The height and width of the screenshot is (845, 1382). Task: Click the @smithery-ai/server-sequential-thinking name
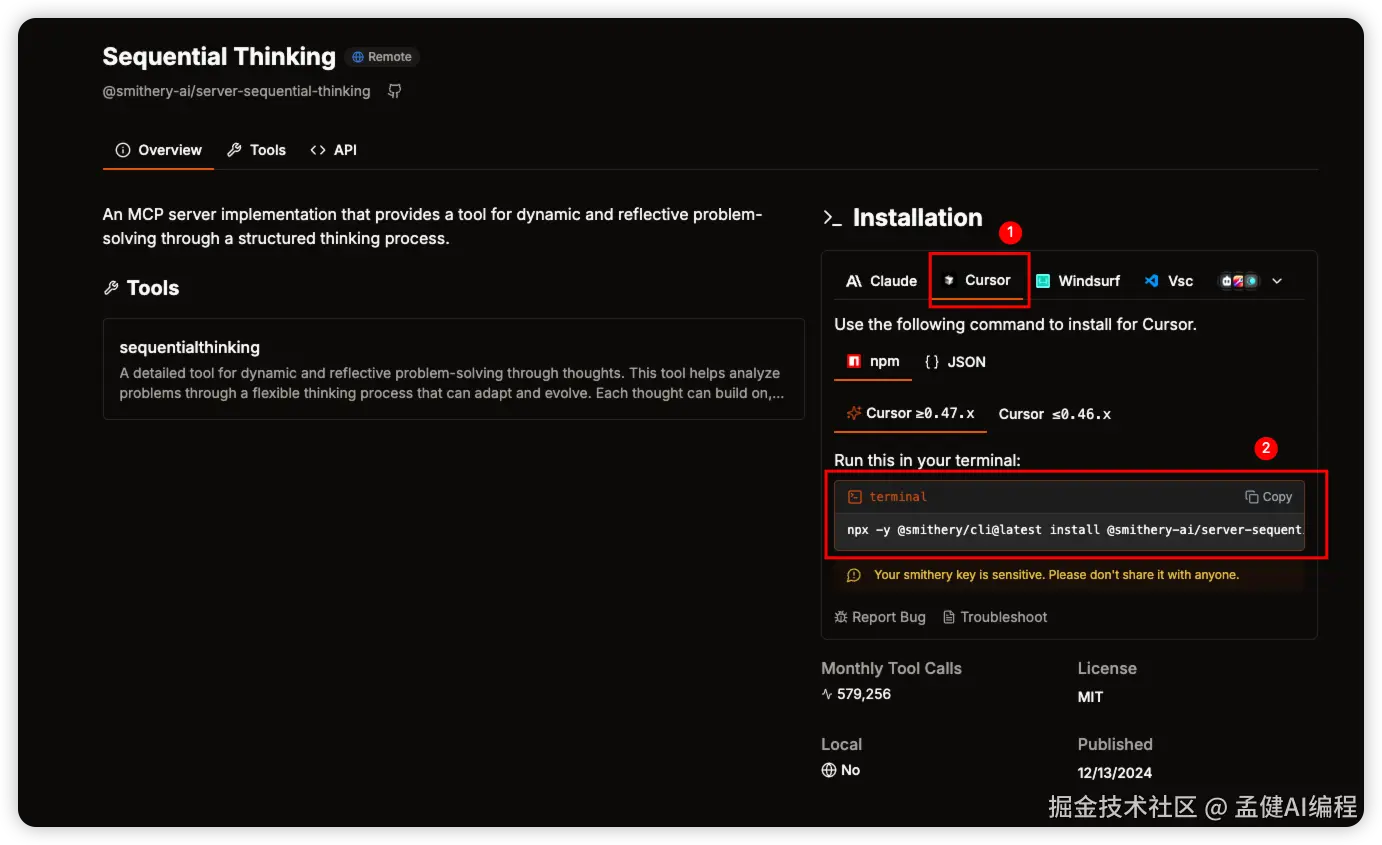(x=237, y=91)
